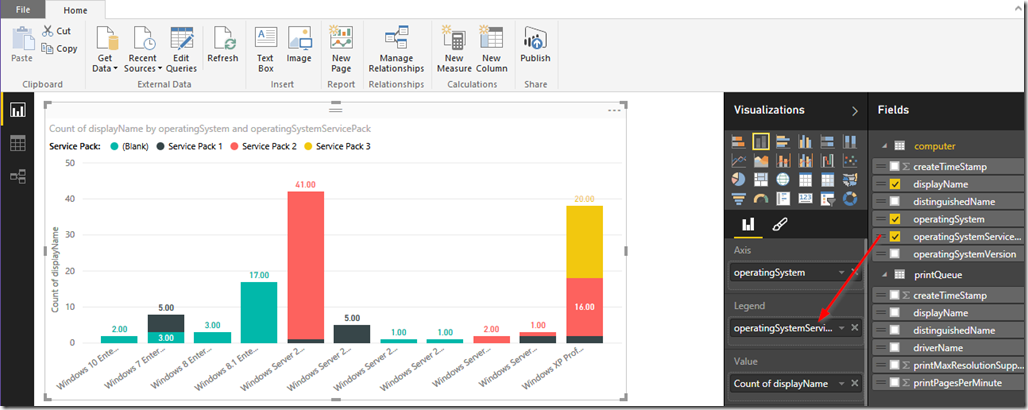Open dropdown for Legend field operatingSystemServi...
Screen dimensions: 1028x410
point(841,327)
